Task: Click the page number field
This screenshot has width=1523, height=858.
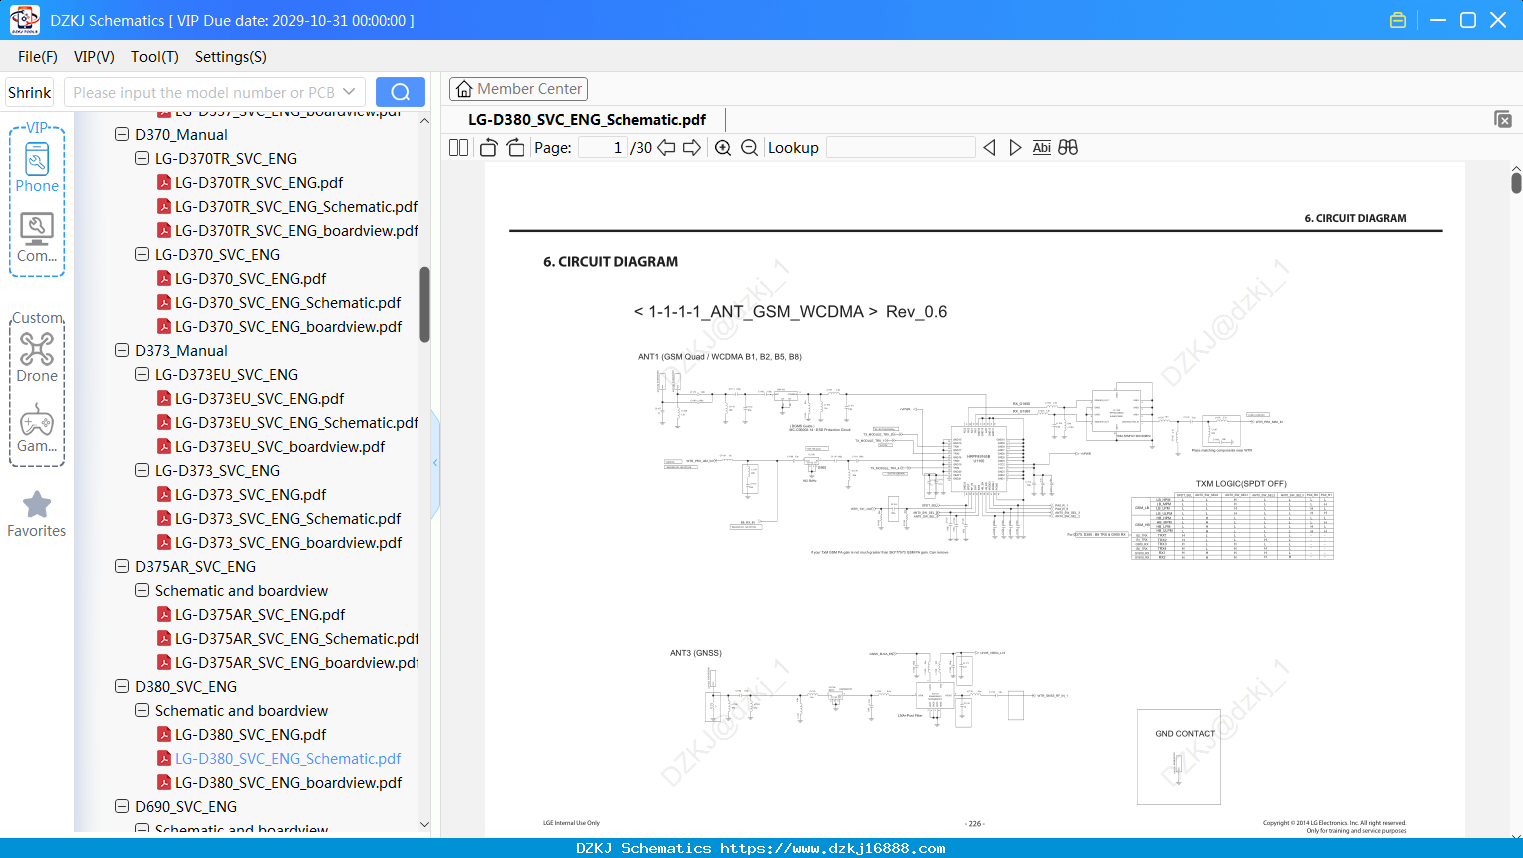Action: click(603, 147)
